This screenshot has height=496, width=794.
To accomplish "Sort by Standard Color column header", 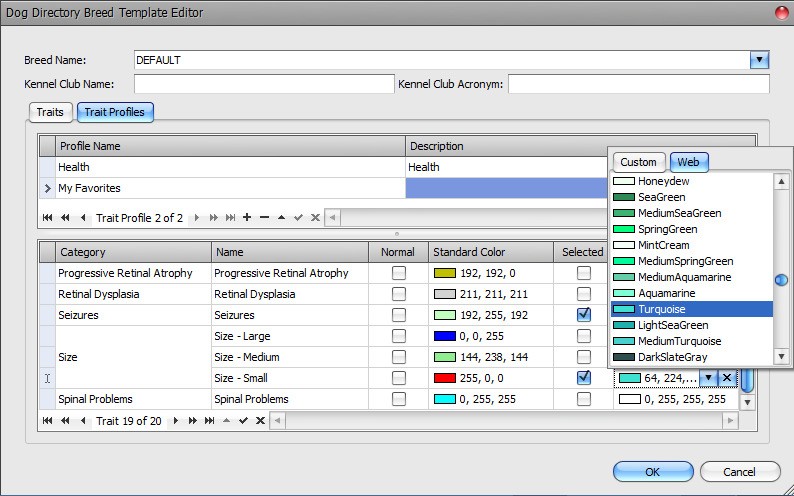I will click(491, 252).
